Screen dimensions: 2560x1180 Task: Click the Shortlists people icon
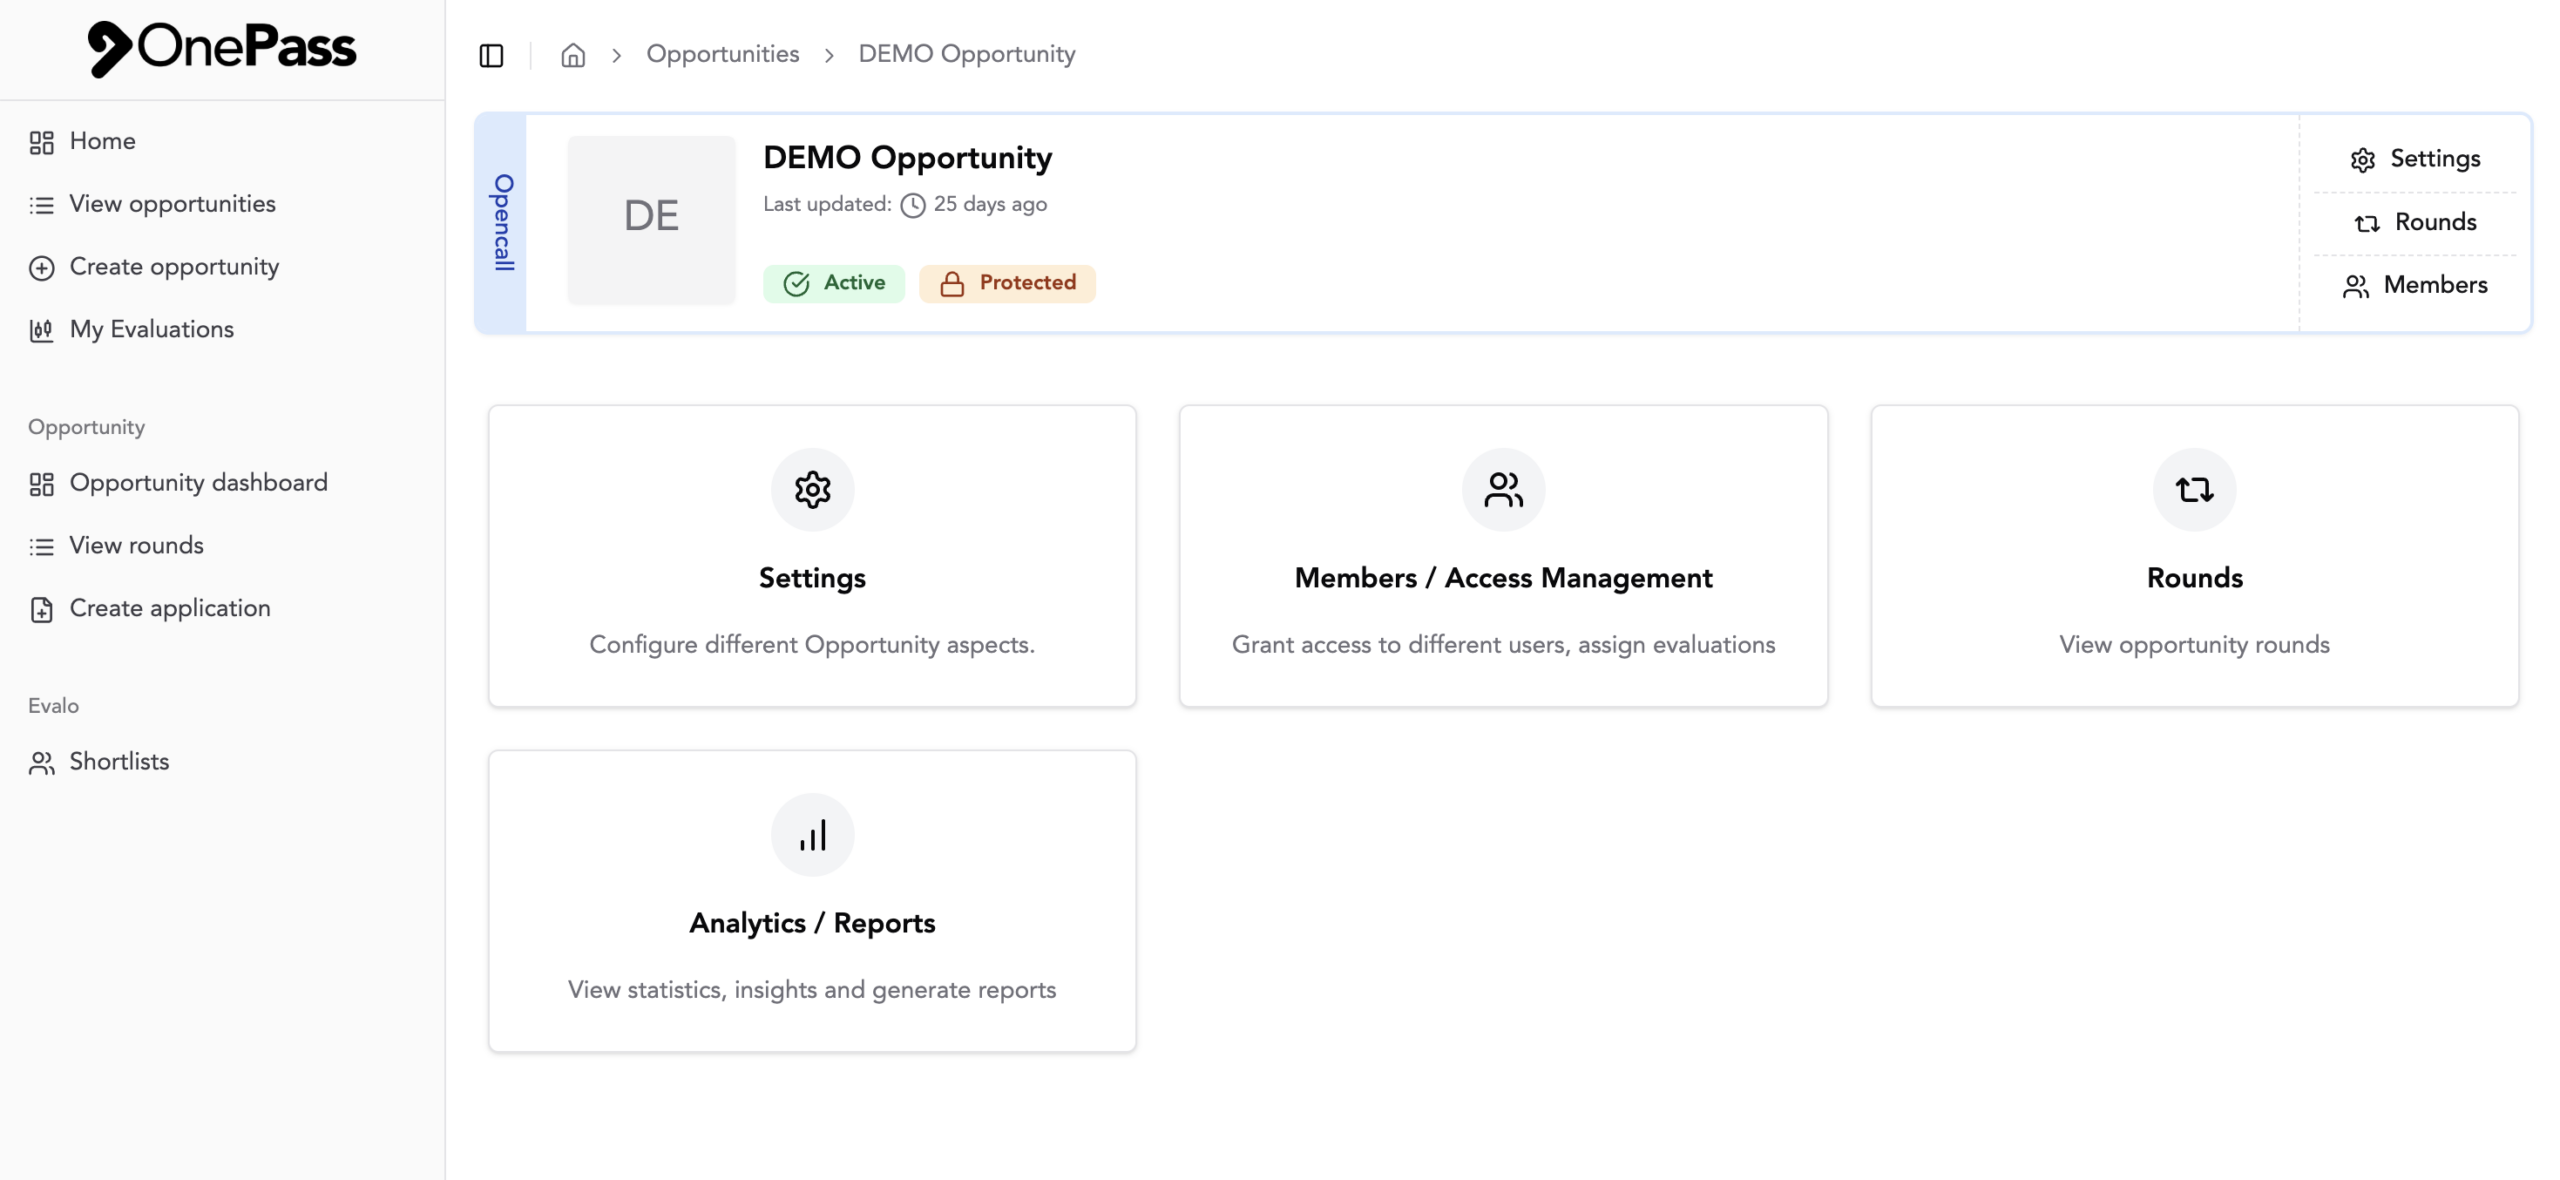[41, 763]
